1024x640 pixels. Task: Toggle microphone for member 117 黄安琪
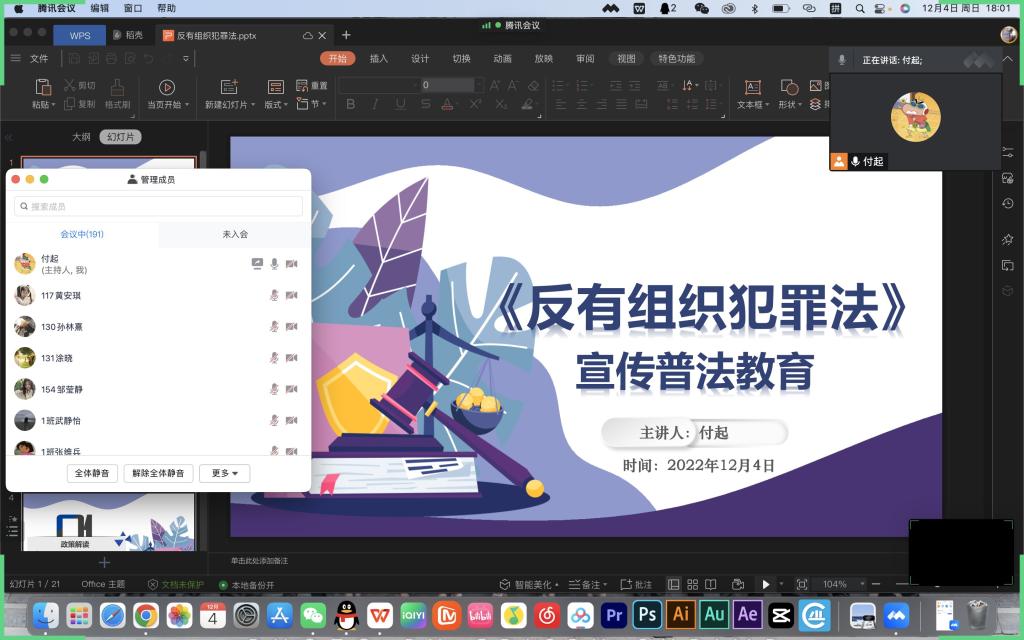point(274,295)
